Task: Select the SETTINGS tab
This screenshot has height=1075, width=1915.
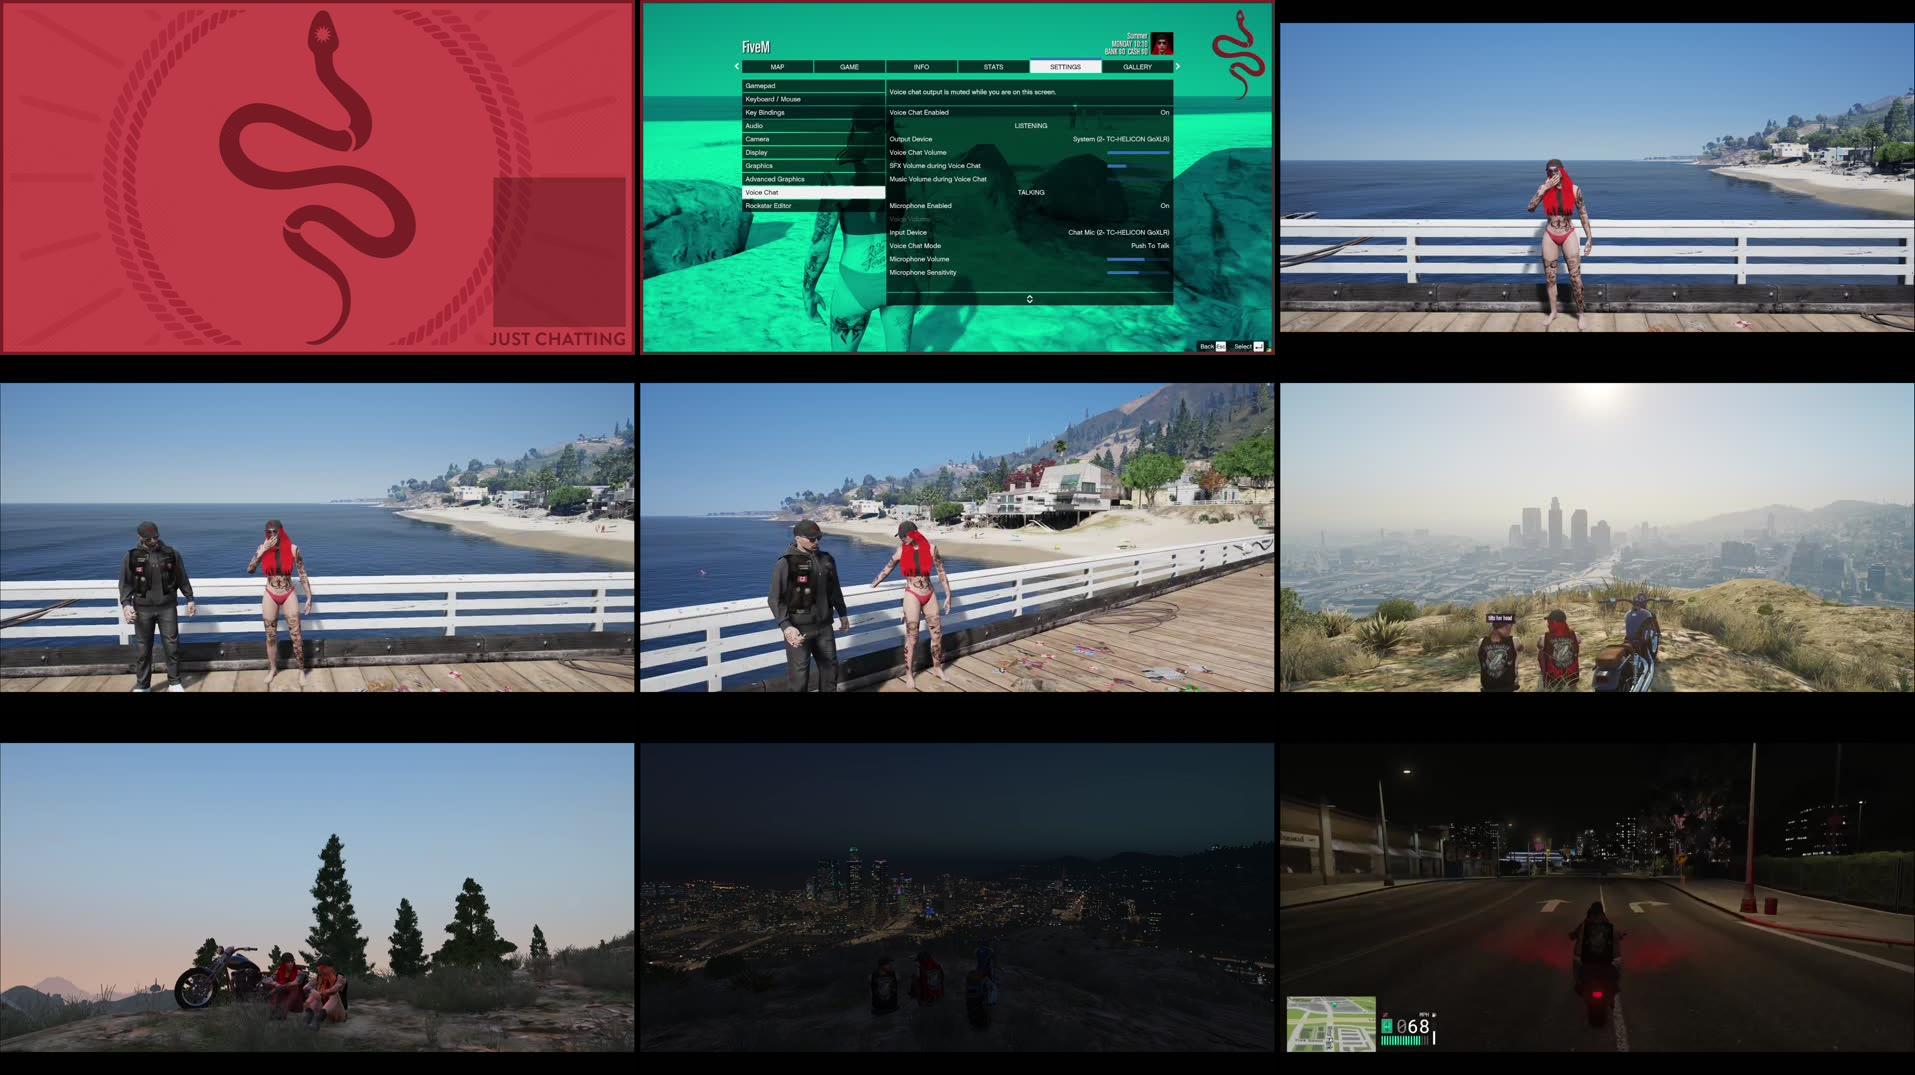Action: point(1065,67)
